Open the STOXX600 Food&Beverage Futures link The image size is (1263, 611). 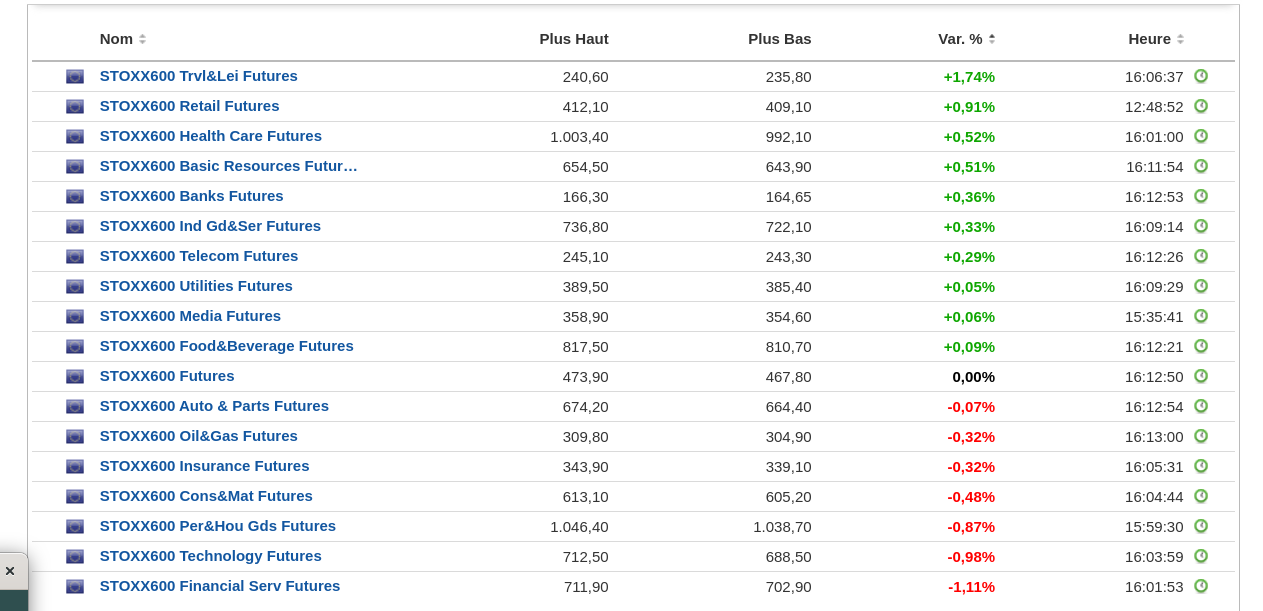coord(226,346)
